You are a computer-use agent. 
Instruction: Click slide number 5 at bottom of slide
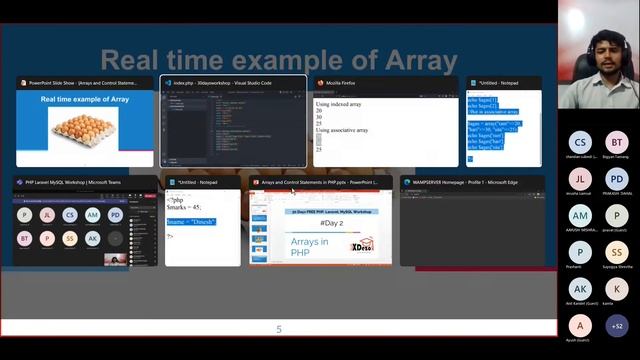point(279,329)
